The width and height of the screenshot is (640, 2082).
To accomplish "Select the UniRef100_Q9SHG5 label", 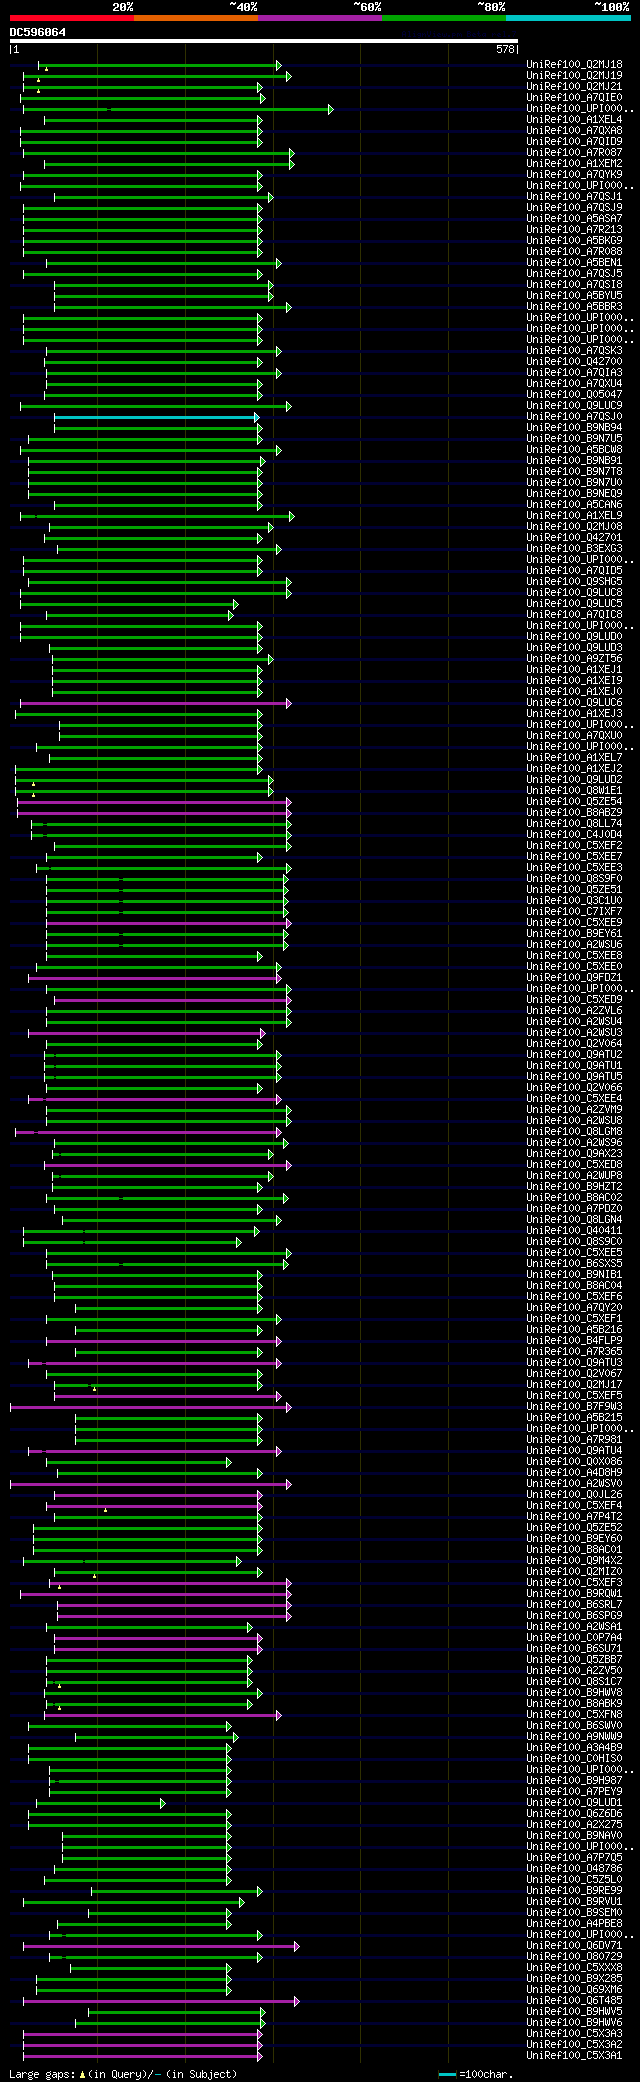I will (x=574, y=582).
